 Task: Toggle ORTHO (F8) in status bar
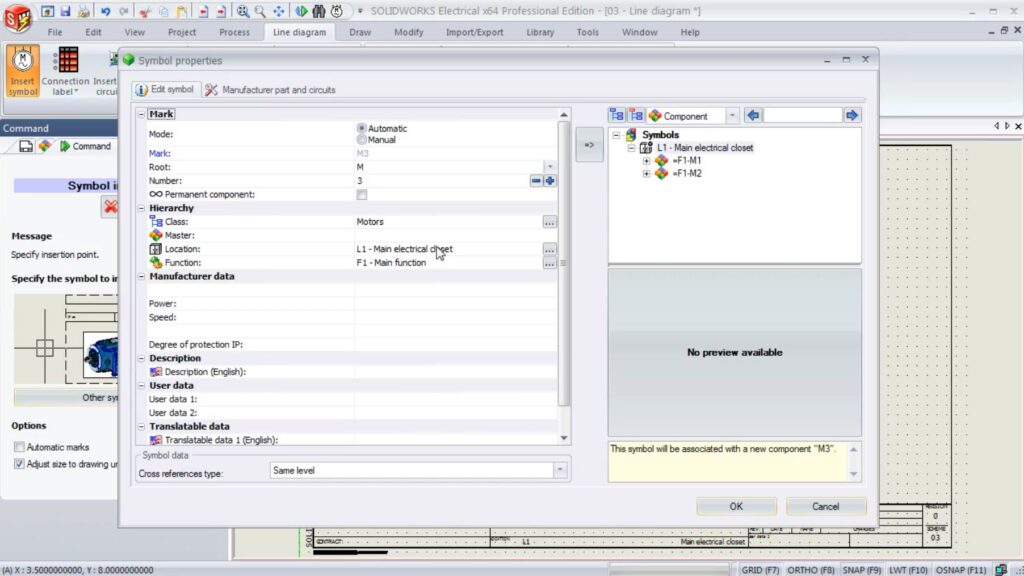(810, 570)
